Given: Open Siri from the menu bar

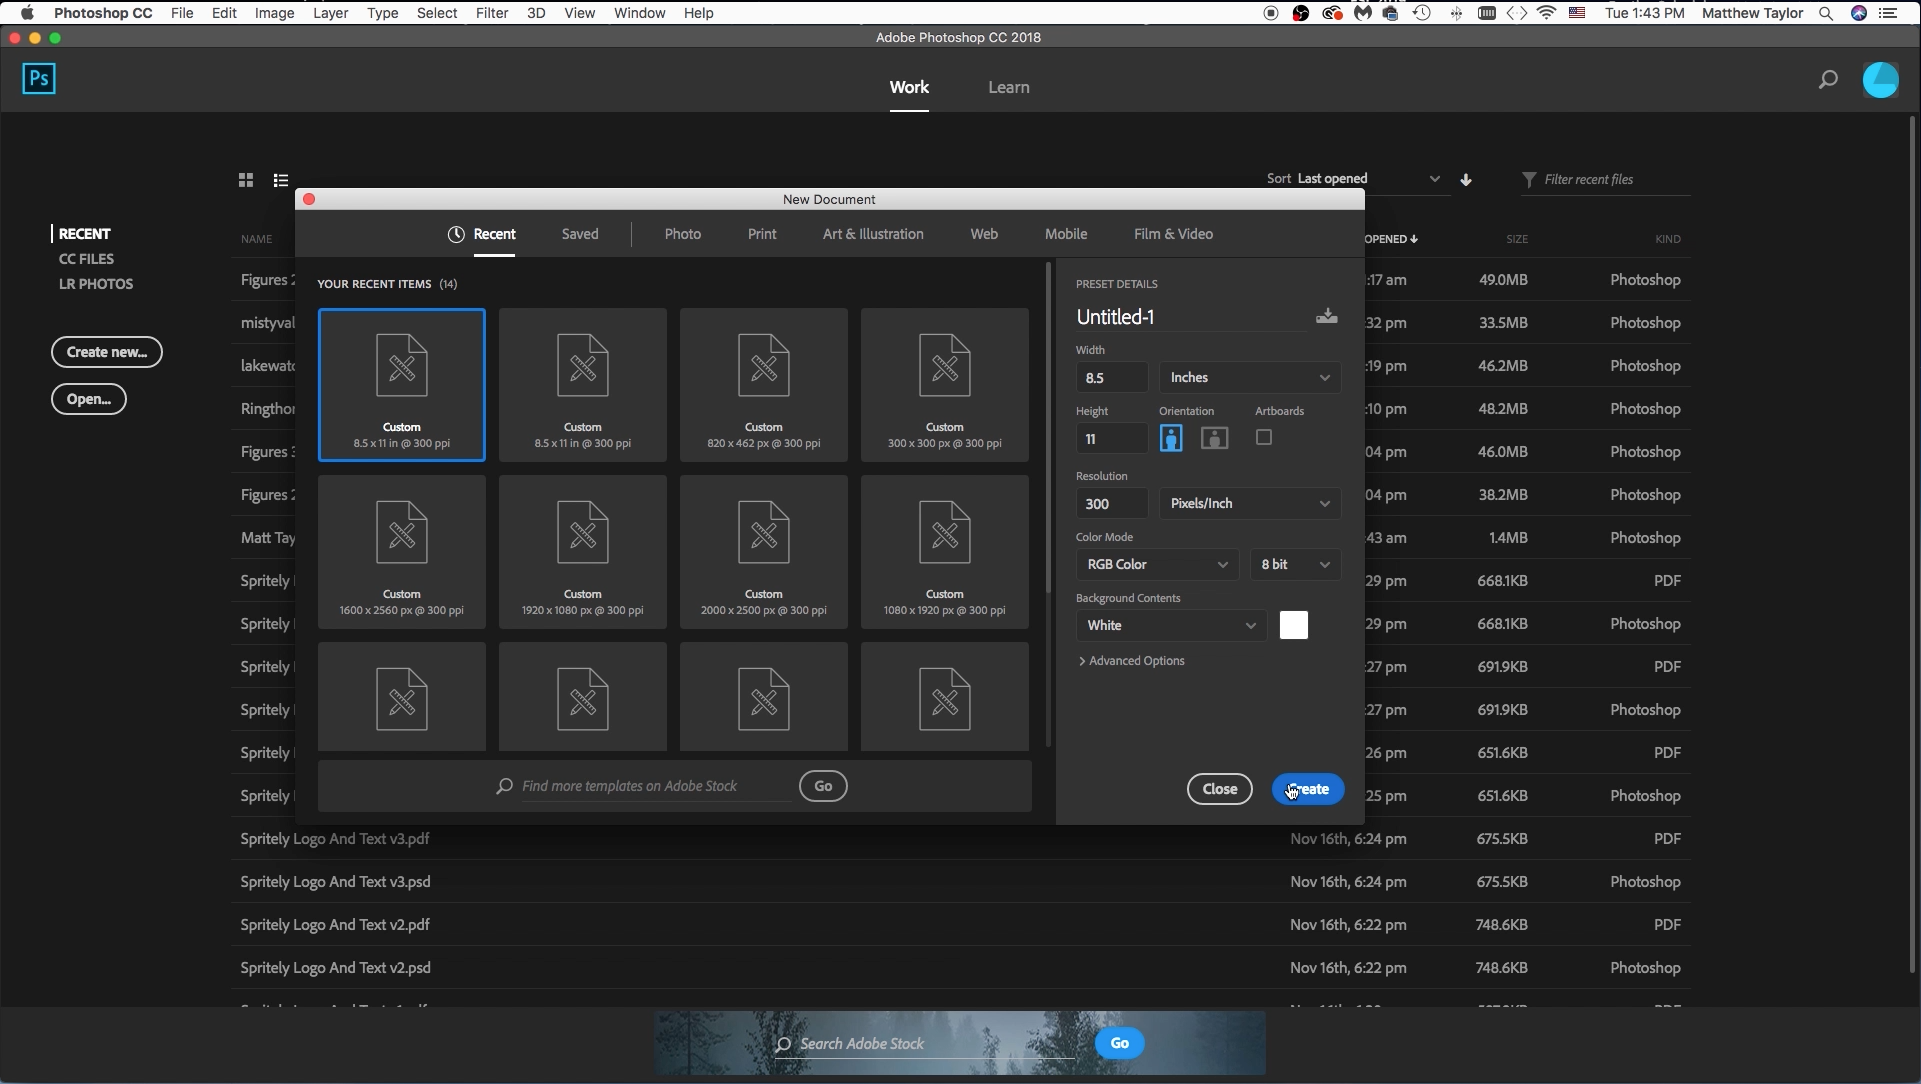Looking at the screenshot, I should pos(1858,13).
